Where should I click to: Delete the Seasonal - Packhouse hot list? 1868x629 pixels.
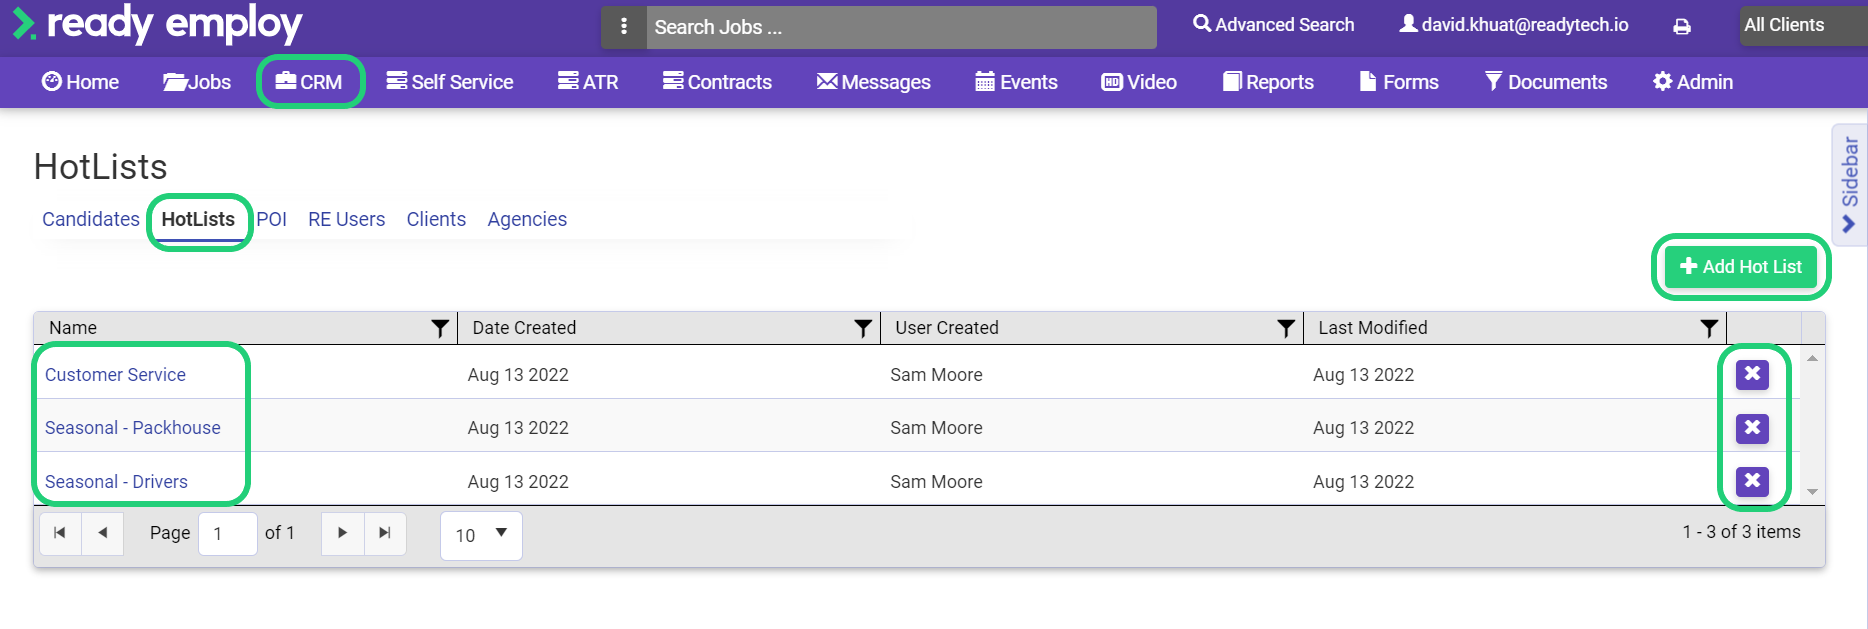click(1752, 428)
